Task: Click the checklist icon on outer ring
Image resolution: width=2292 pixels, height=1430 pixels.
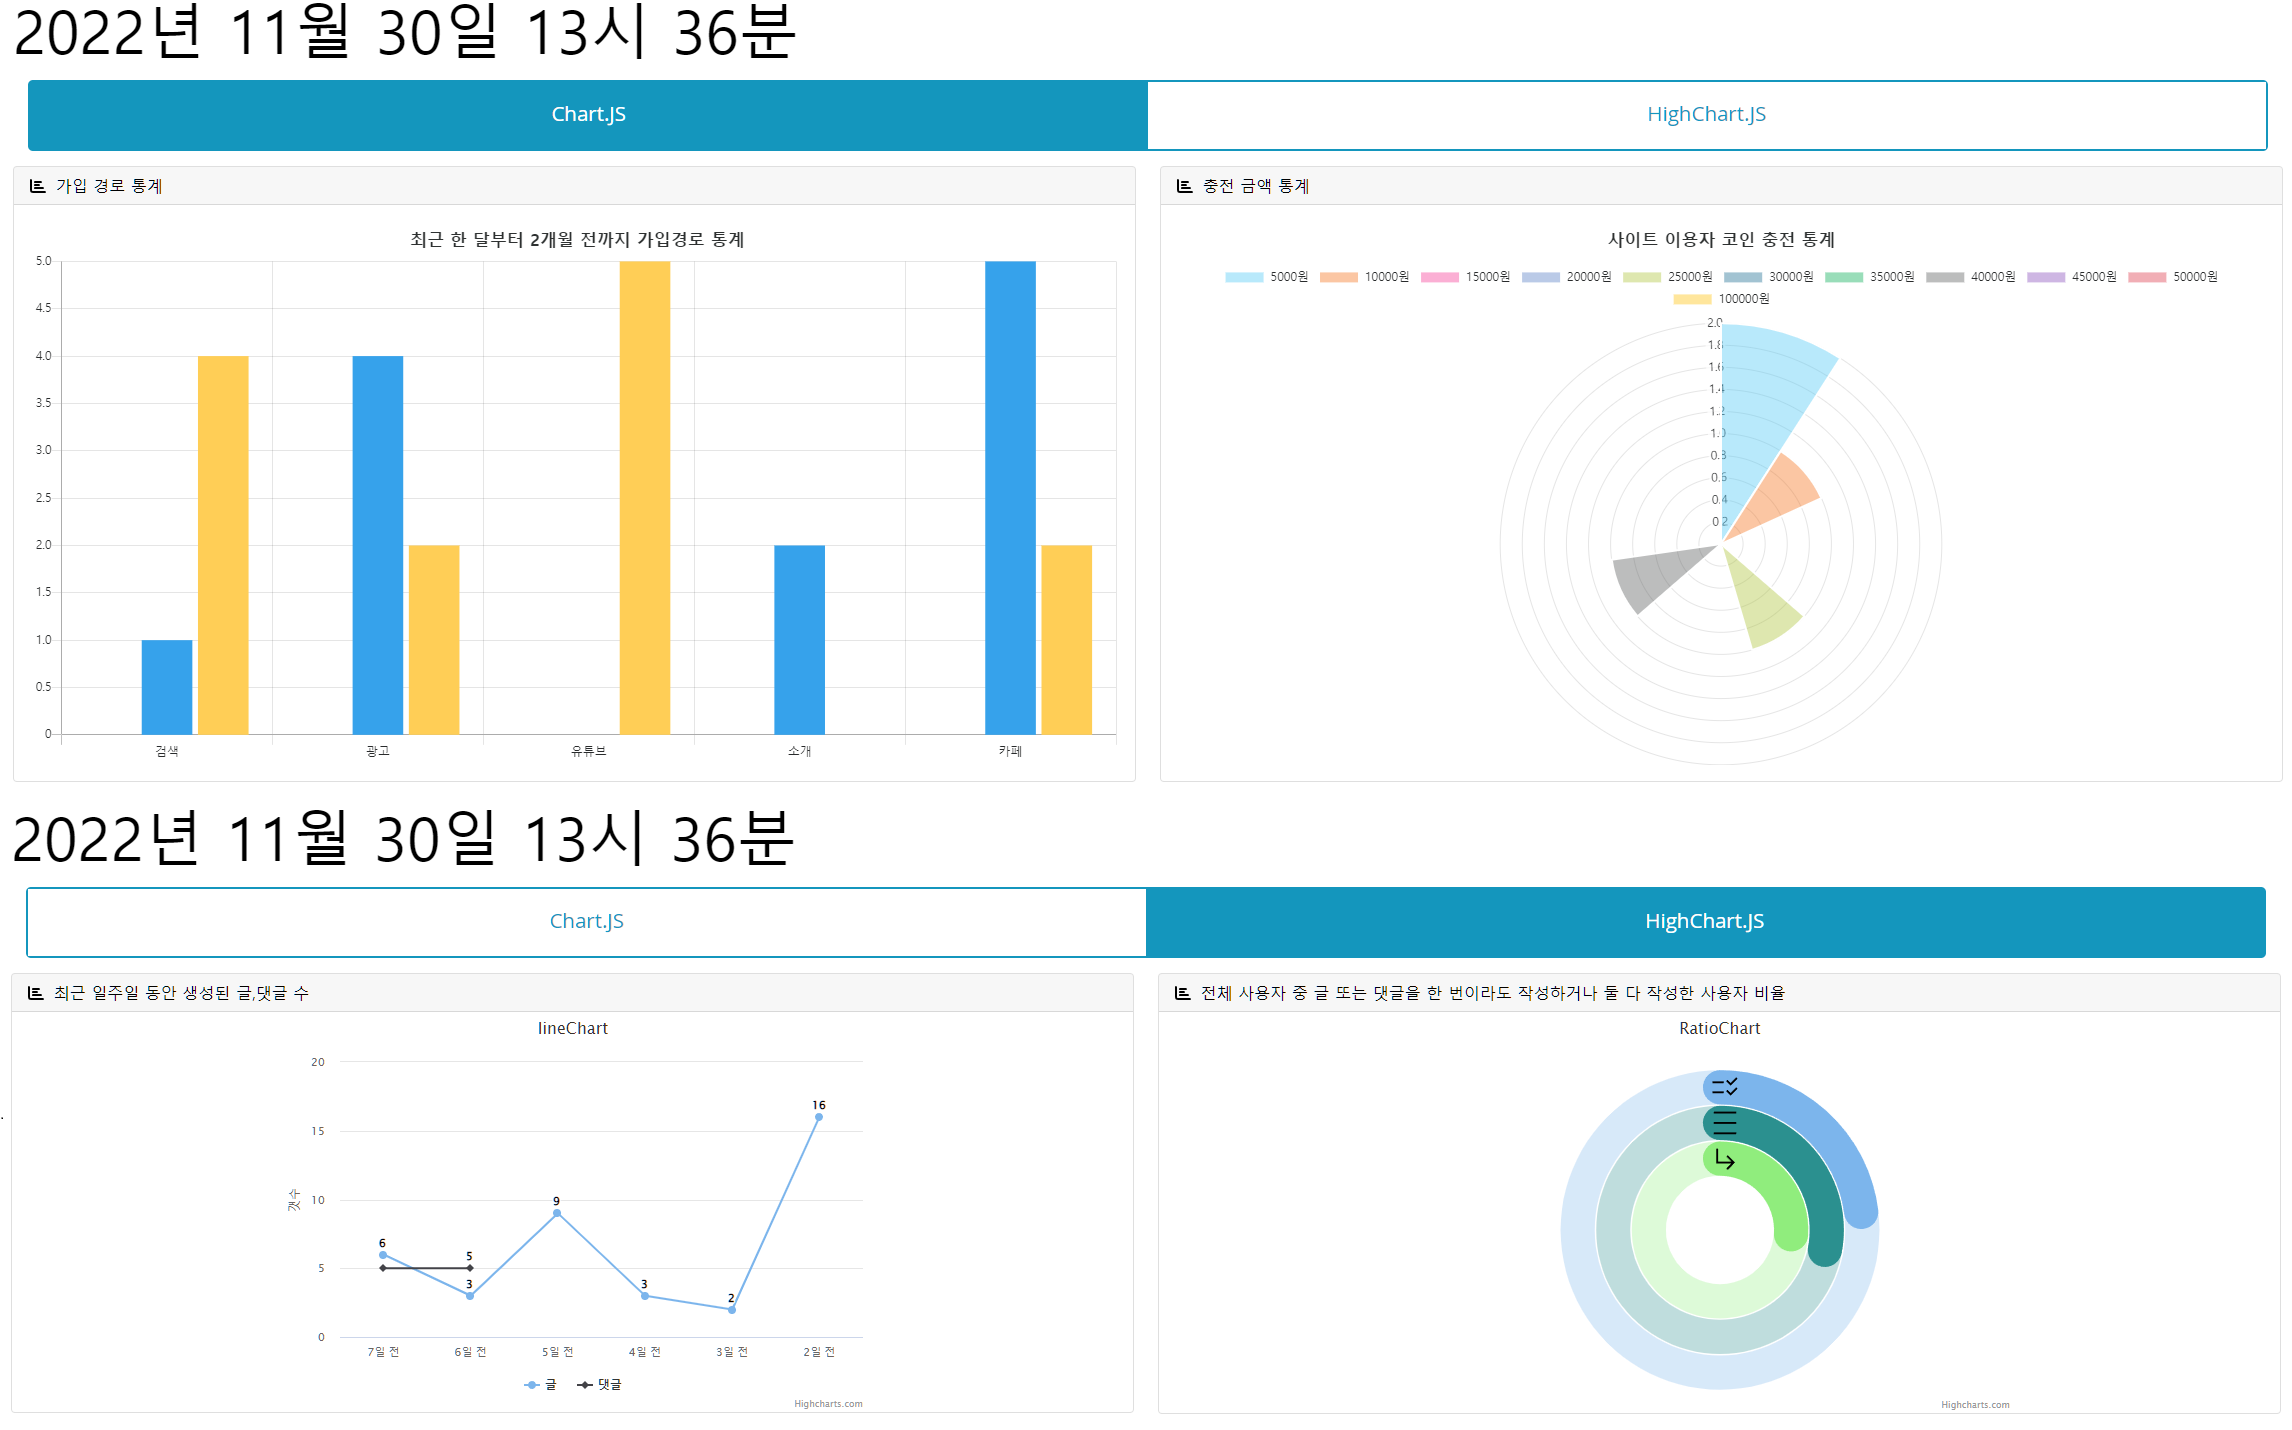Action: pyautogui.click(x=1724, y=1086)
